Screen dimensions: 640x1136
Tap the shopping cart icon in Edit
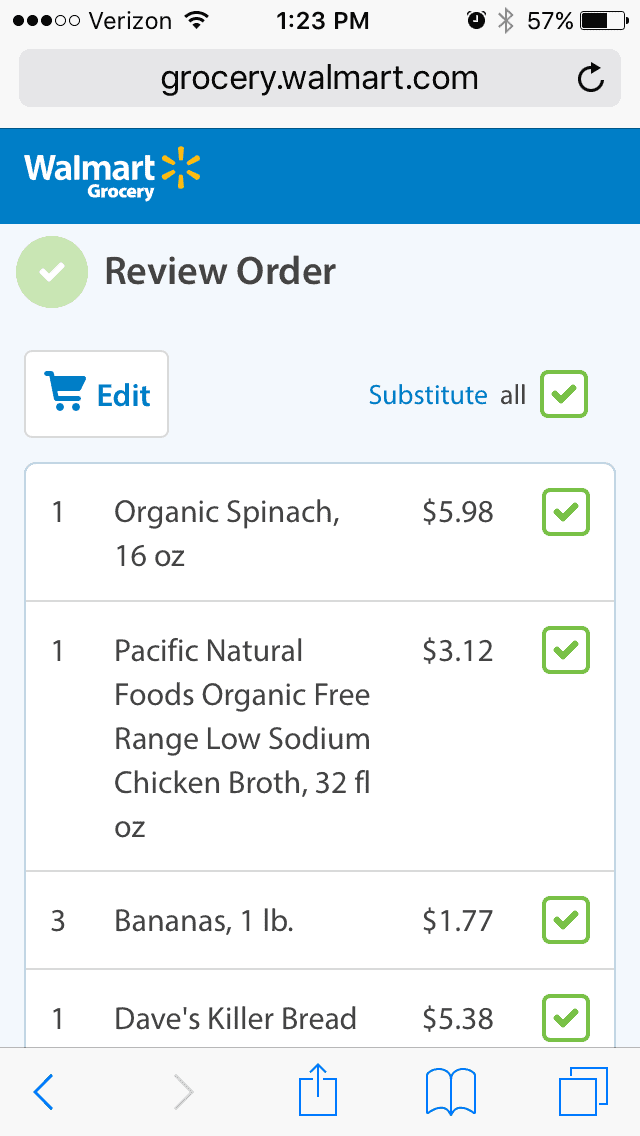65,390
